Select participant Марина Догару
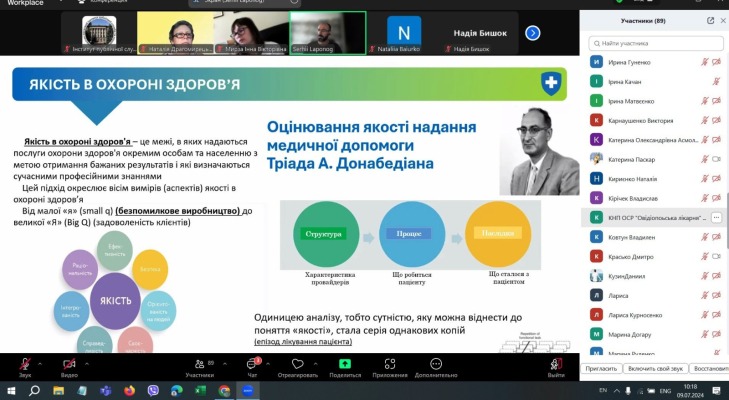This screenshot has height=400, width=729. (x=653, y=334)
